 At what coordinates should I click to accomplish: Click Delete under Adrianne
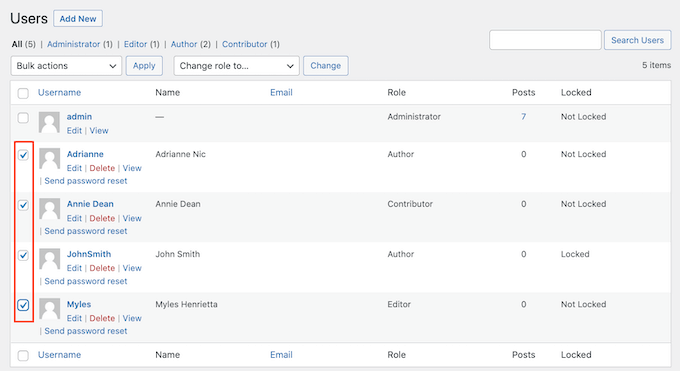click(x=102, y=168)
